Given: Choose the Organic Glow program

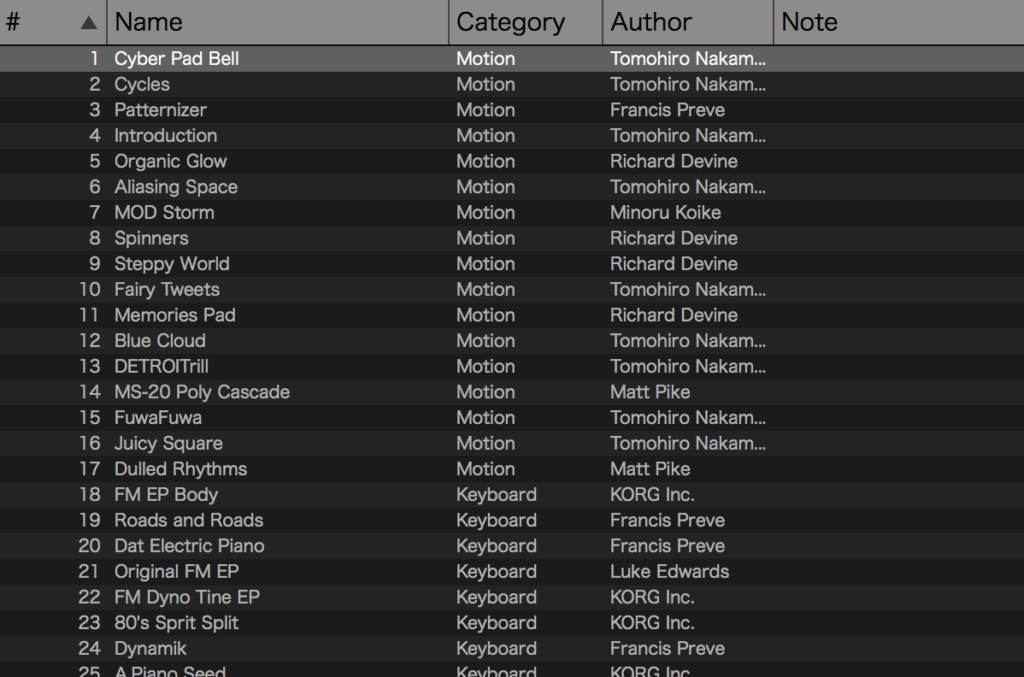Looking at the screenshot, I should [170, 161].
